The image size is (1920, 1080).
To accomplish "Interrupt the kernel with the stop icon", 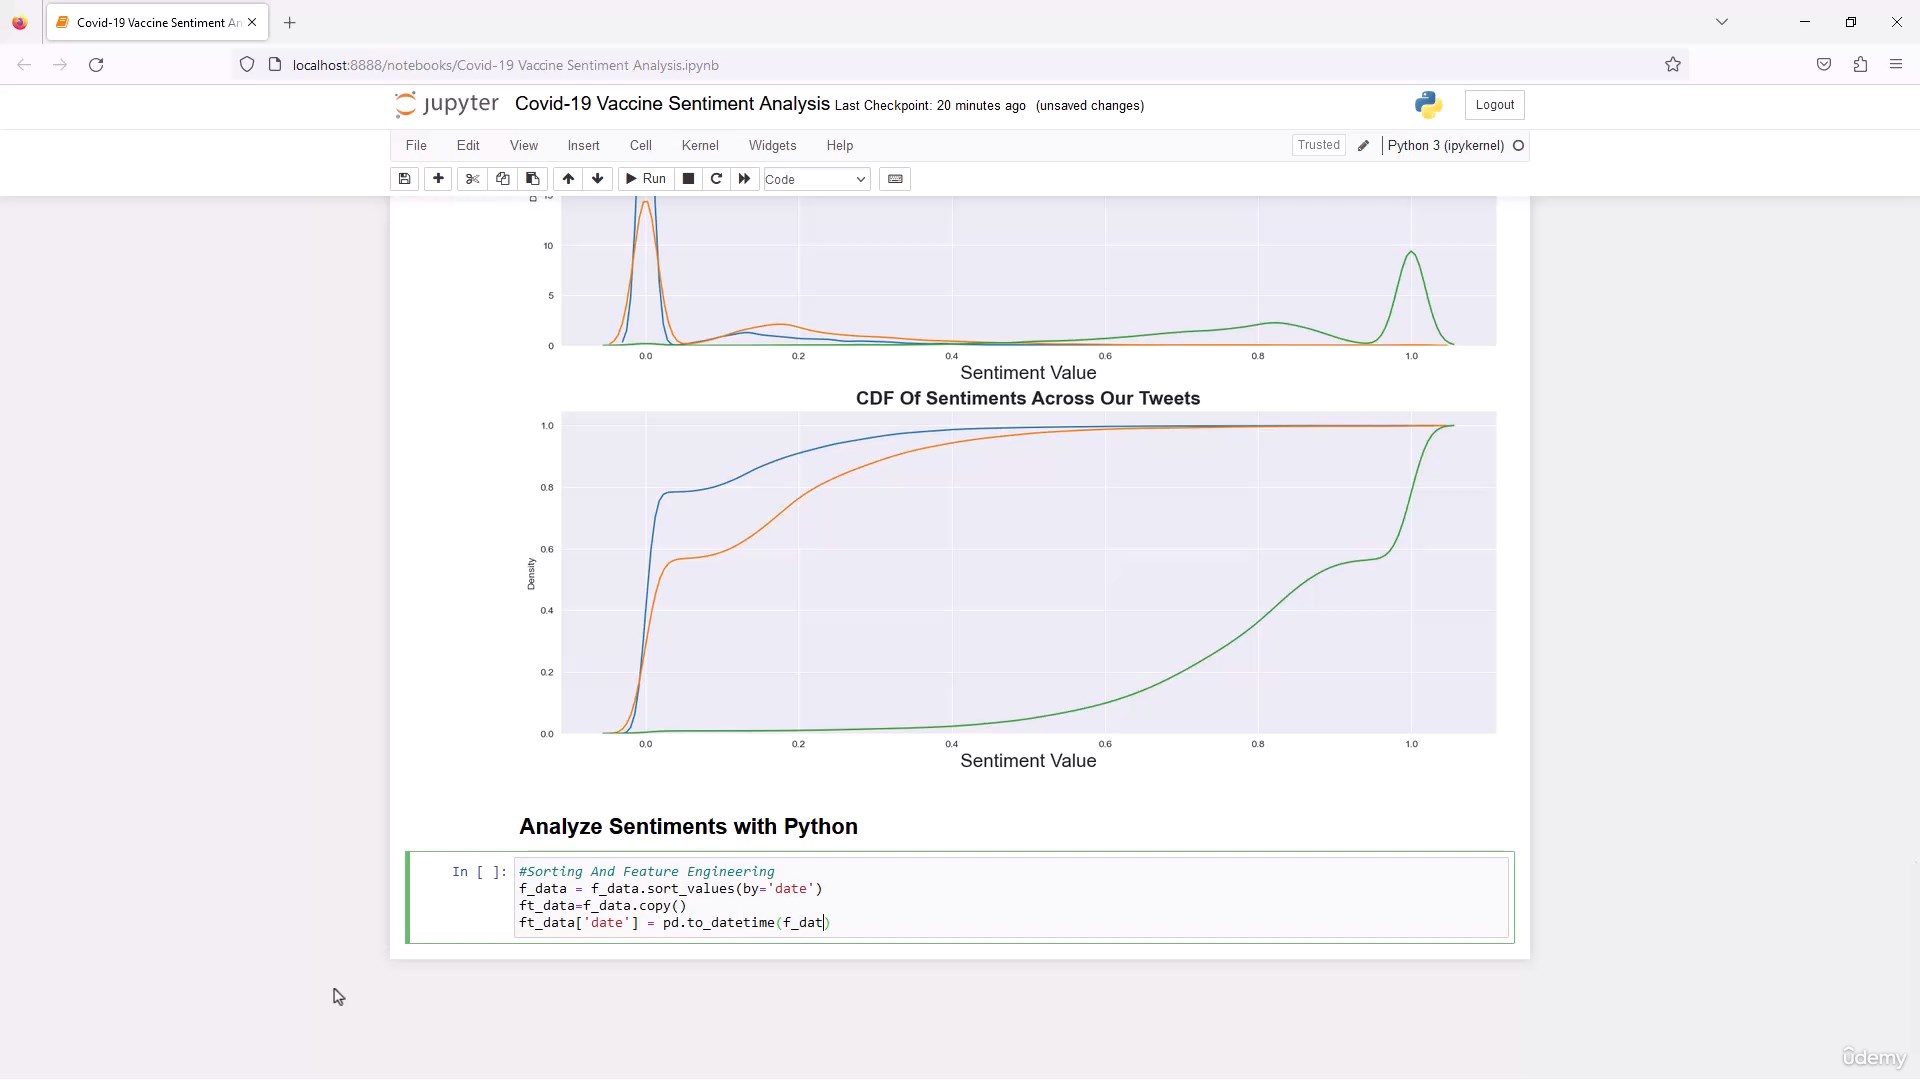I will pos(688,179).
